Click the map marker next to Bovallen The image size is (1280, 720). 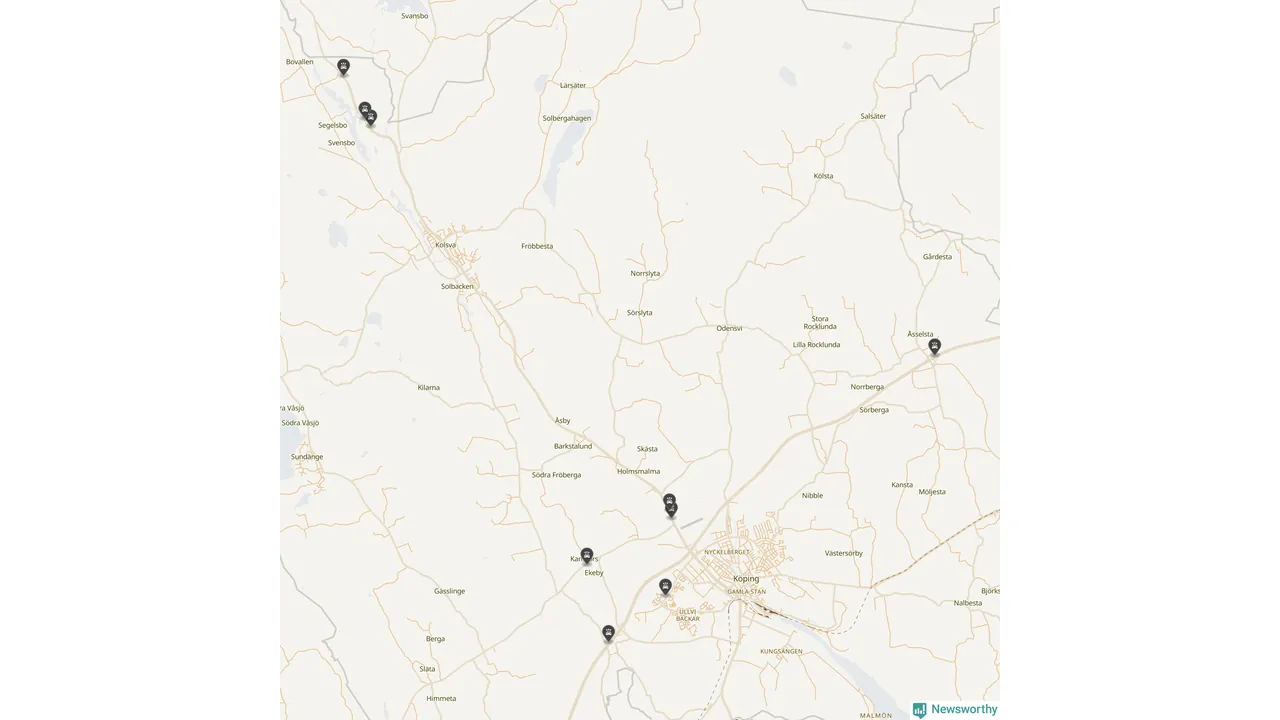click(343, 67)
